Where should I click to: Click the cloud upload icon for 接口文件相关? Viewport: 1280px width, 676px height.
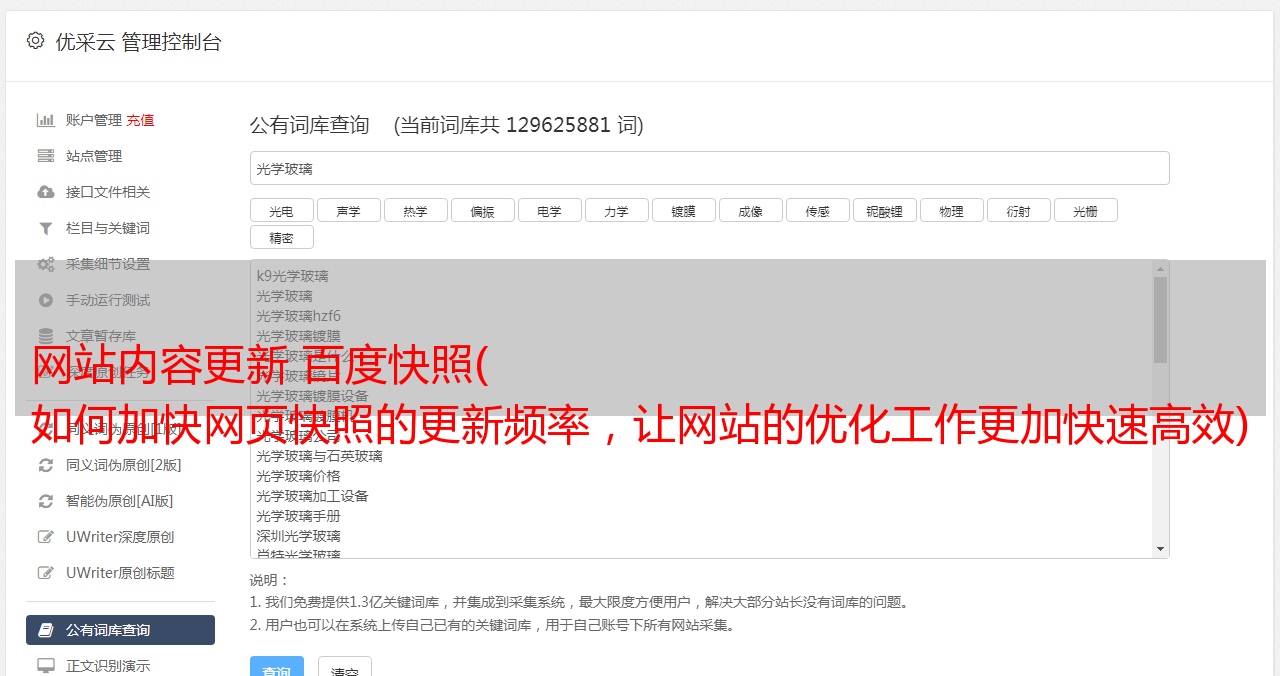click(46, 192)
